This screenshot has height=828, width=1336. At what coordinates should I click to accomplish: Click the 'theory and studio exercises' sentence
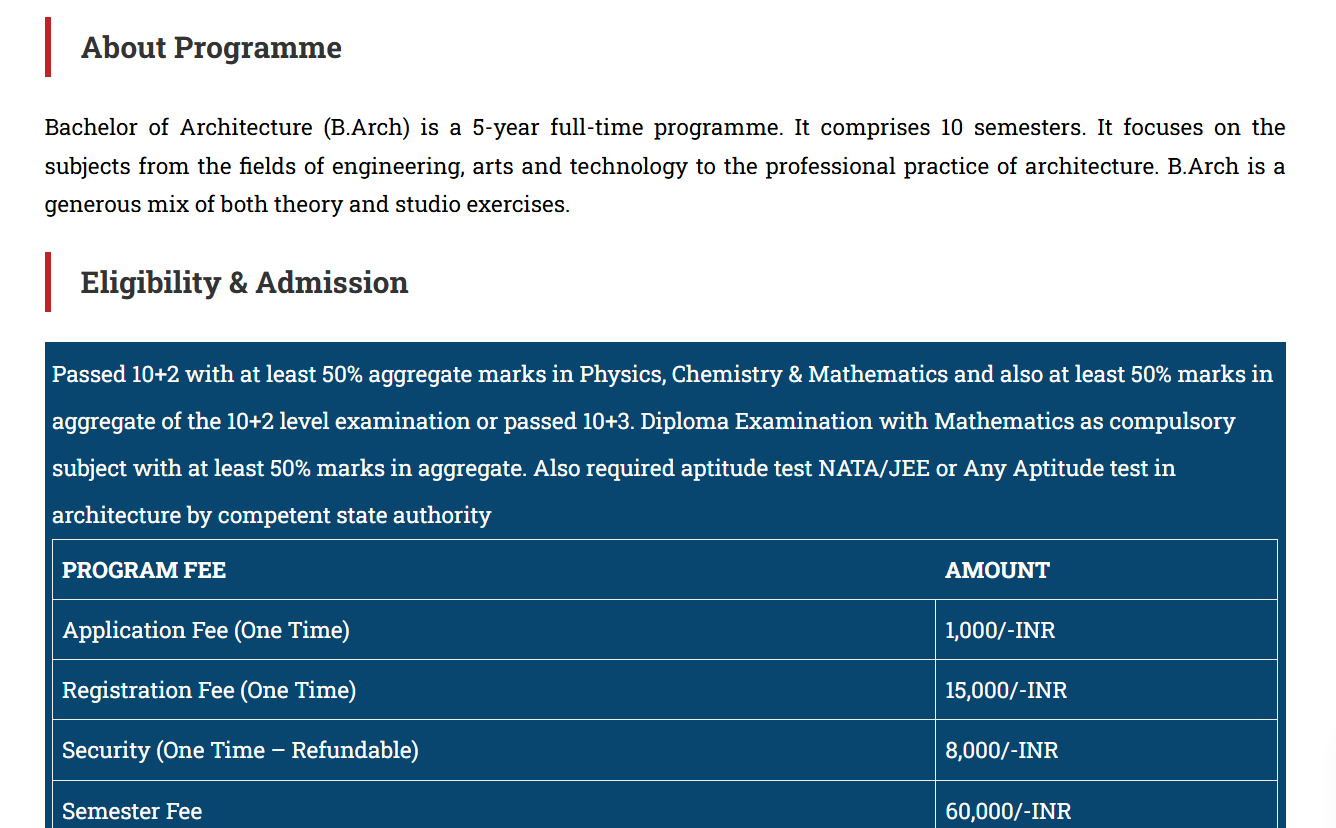[x=421, y=205]
